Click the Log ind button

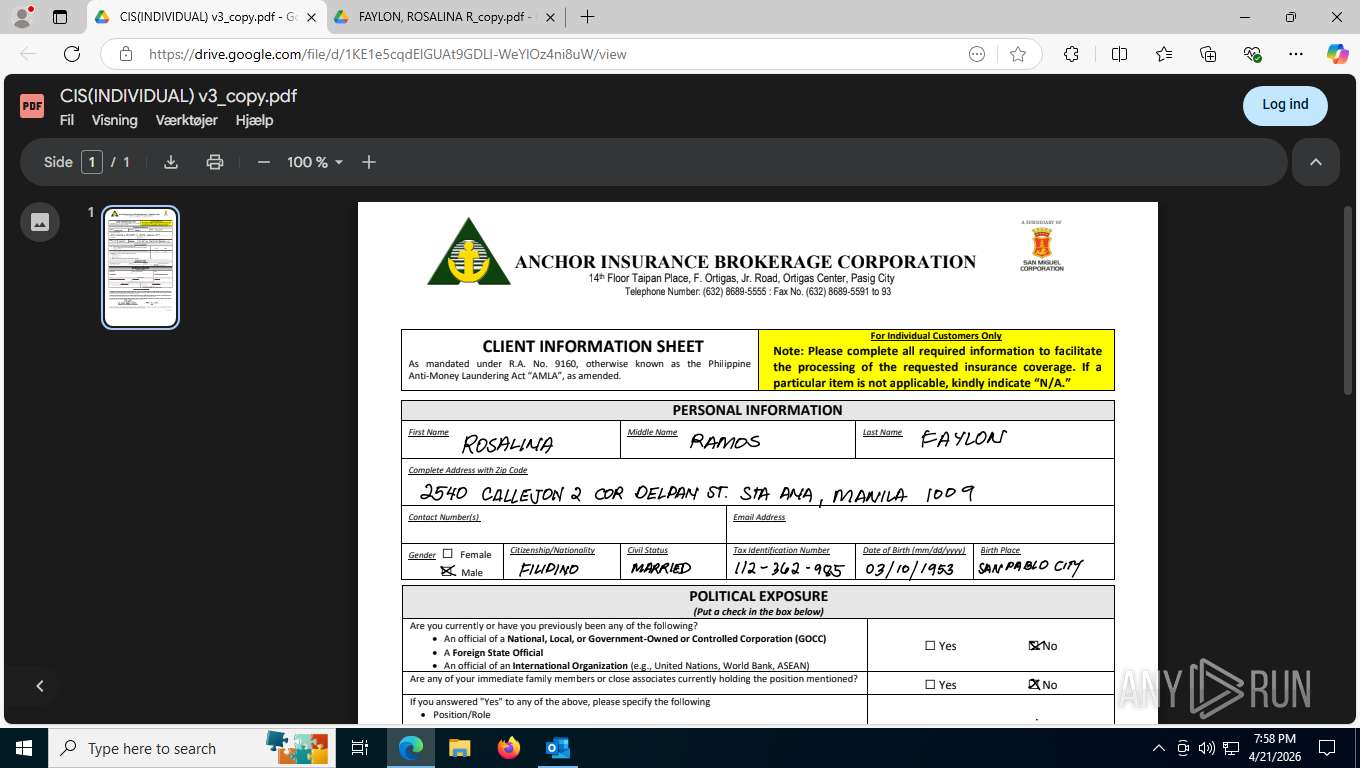(x=1285, y=105)
